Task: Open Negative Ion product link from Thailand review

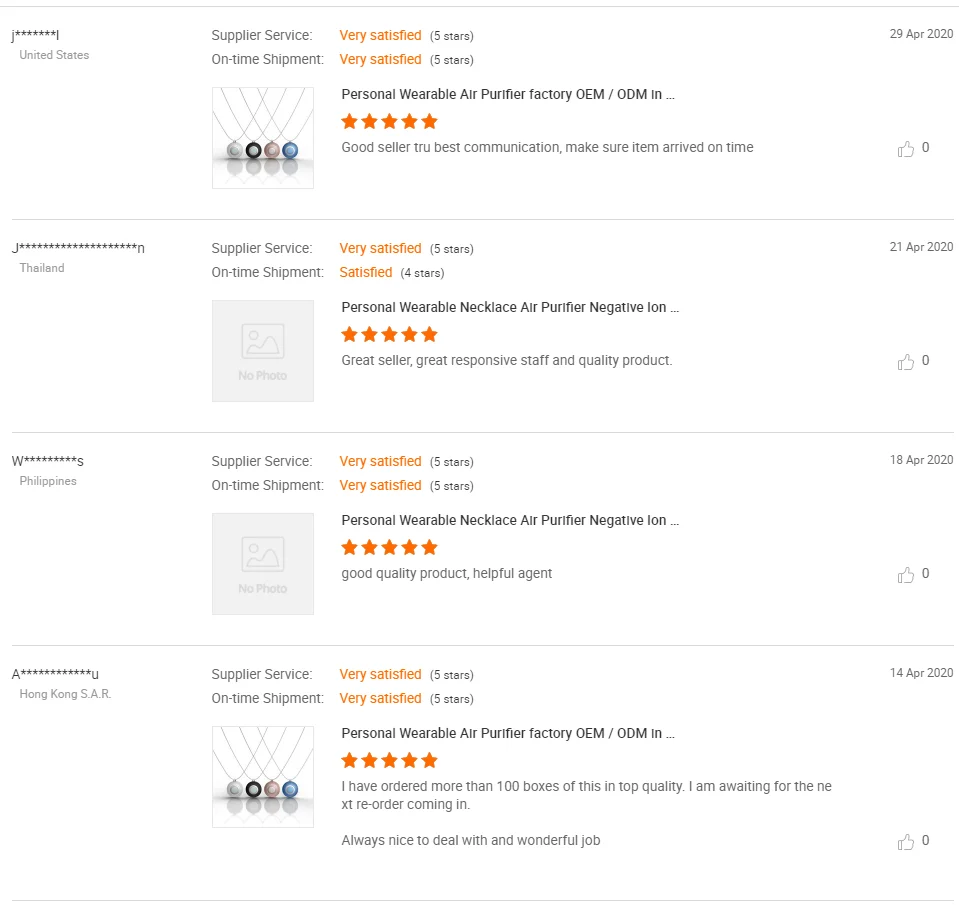Action: 510,308
